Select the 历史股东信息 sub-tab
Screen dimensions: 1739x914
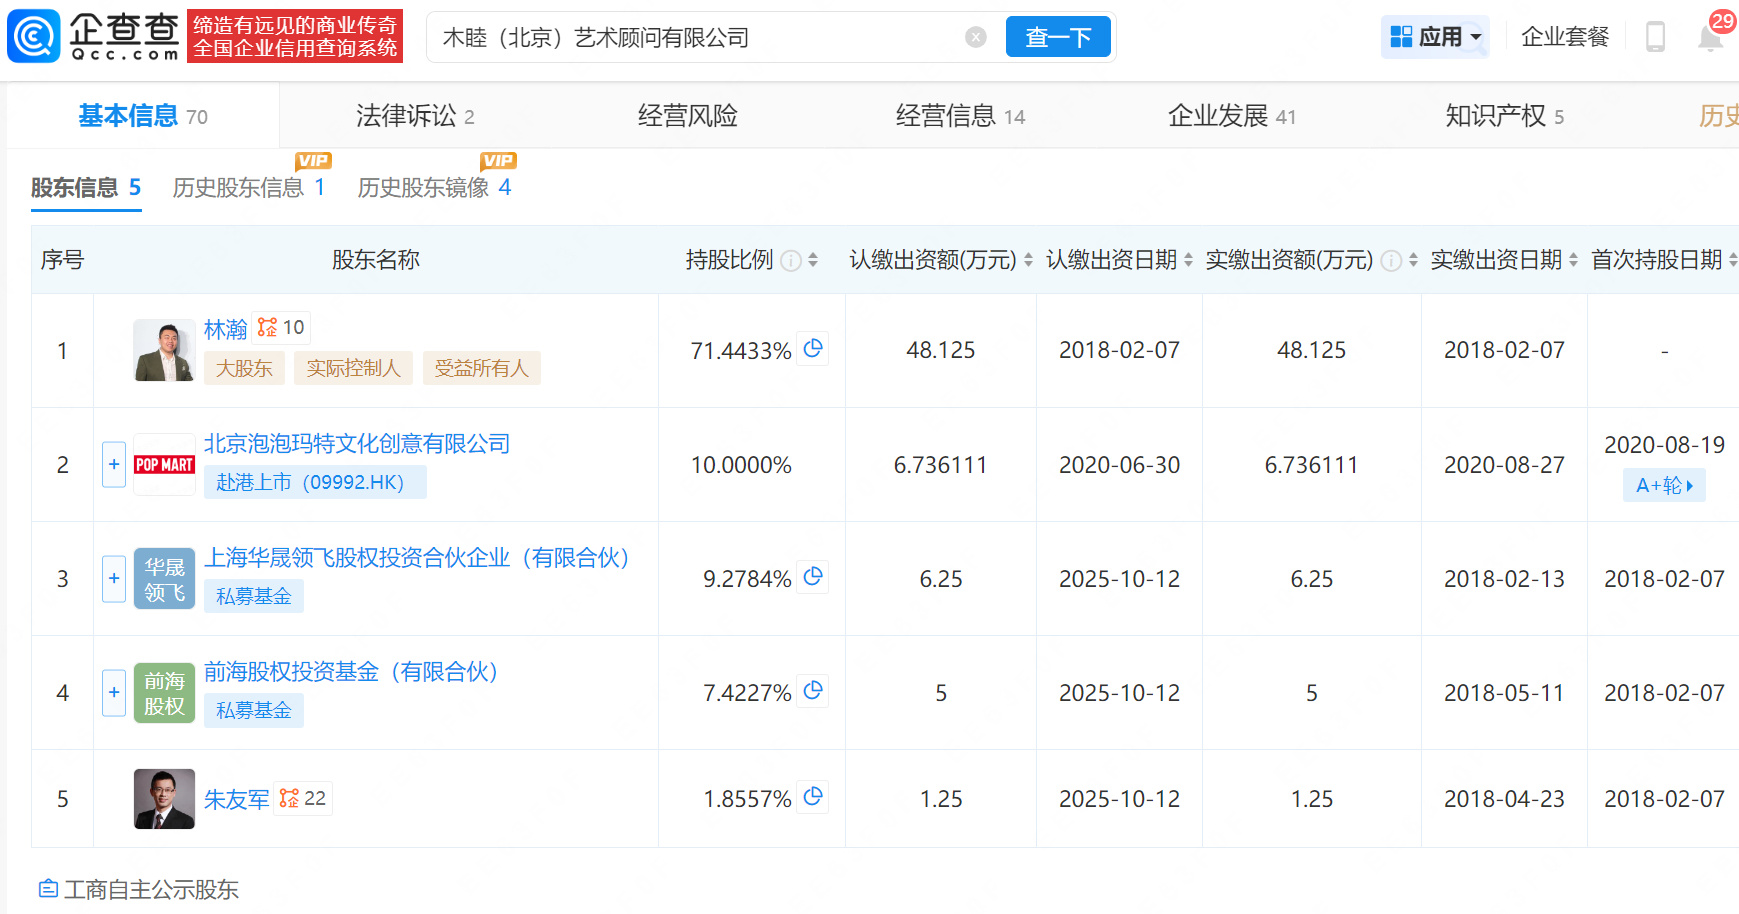[x=249, y=188]
